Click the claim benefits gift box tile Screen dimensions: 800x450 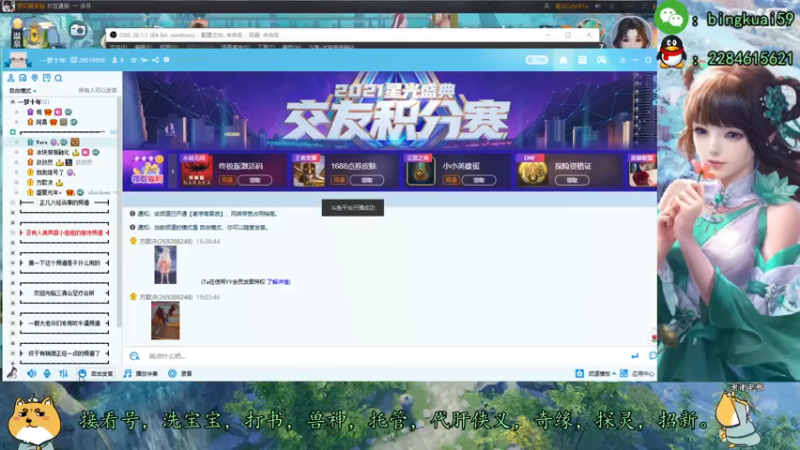click(x=147, y=170)
